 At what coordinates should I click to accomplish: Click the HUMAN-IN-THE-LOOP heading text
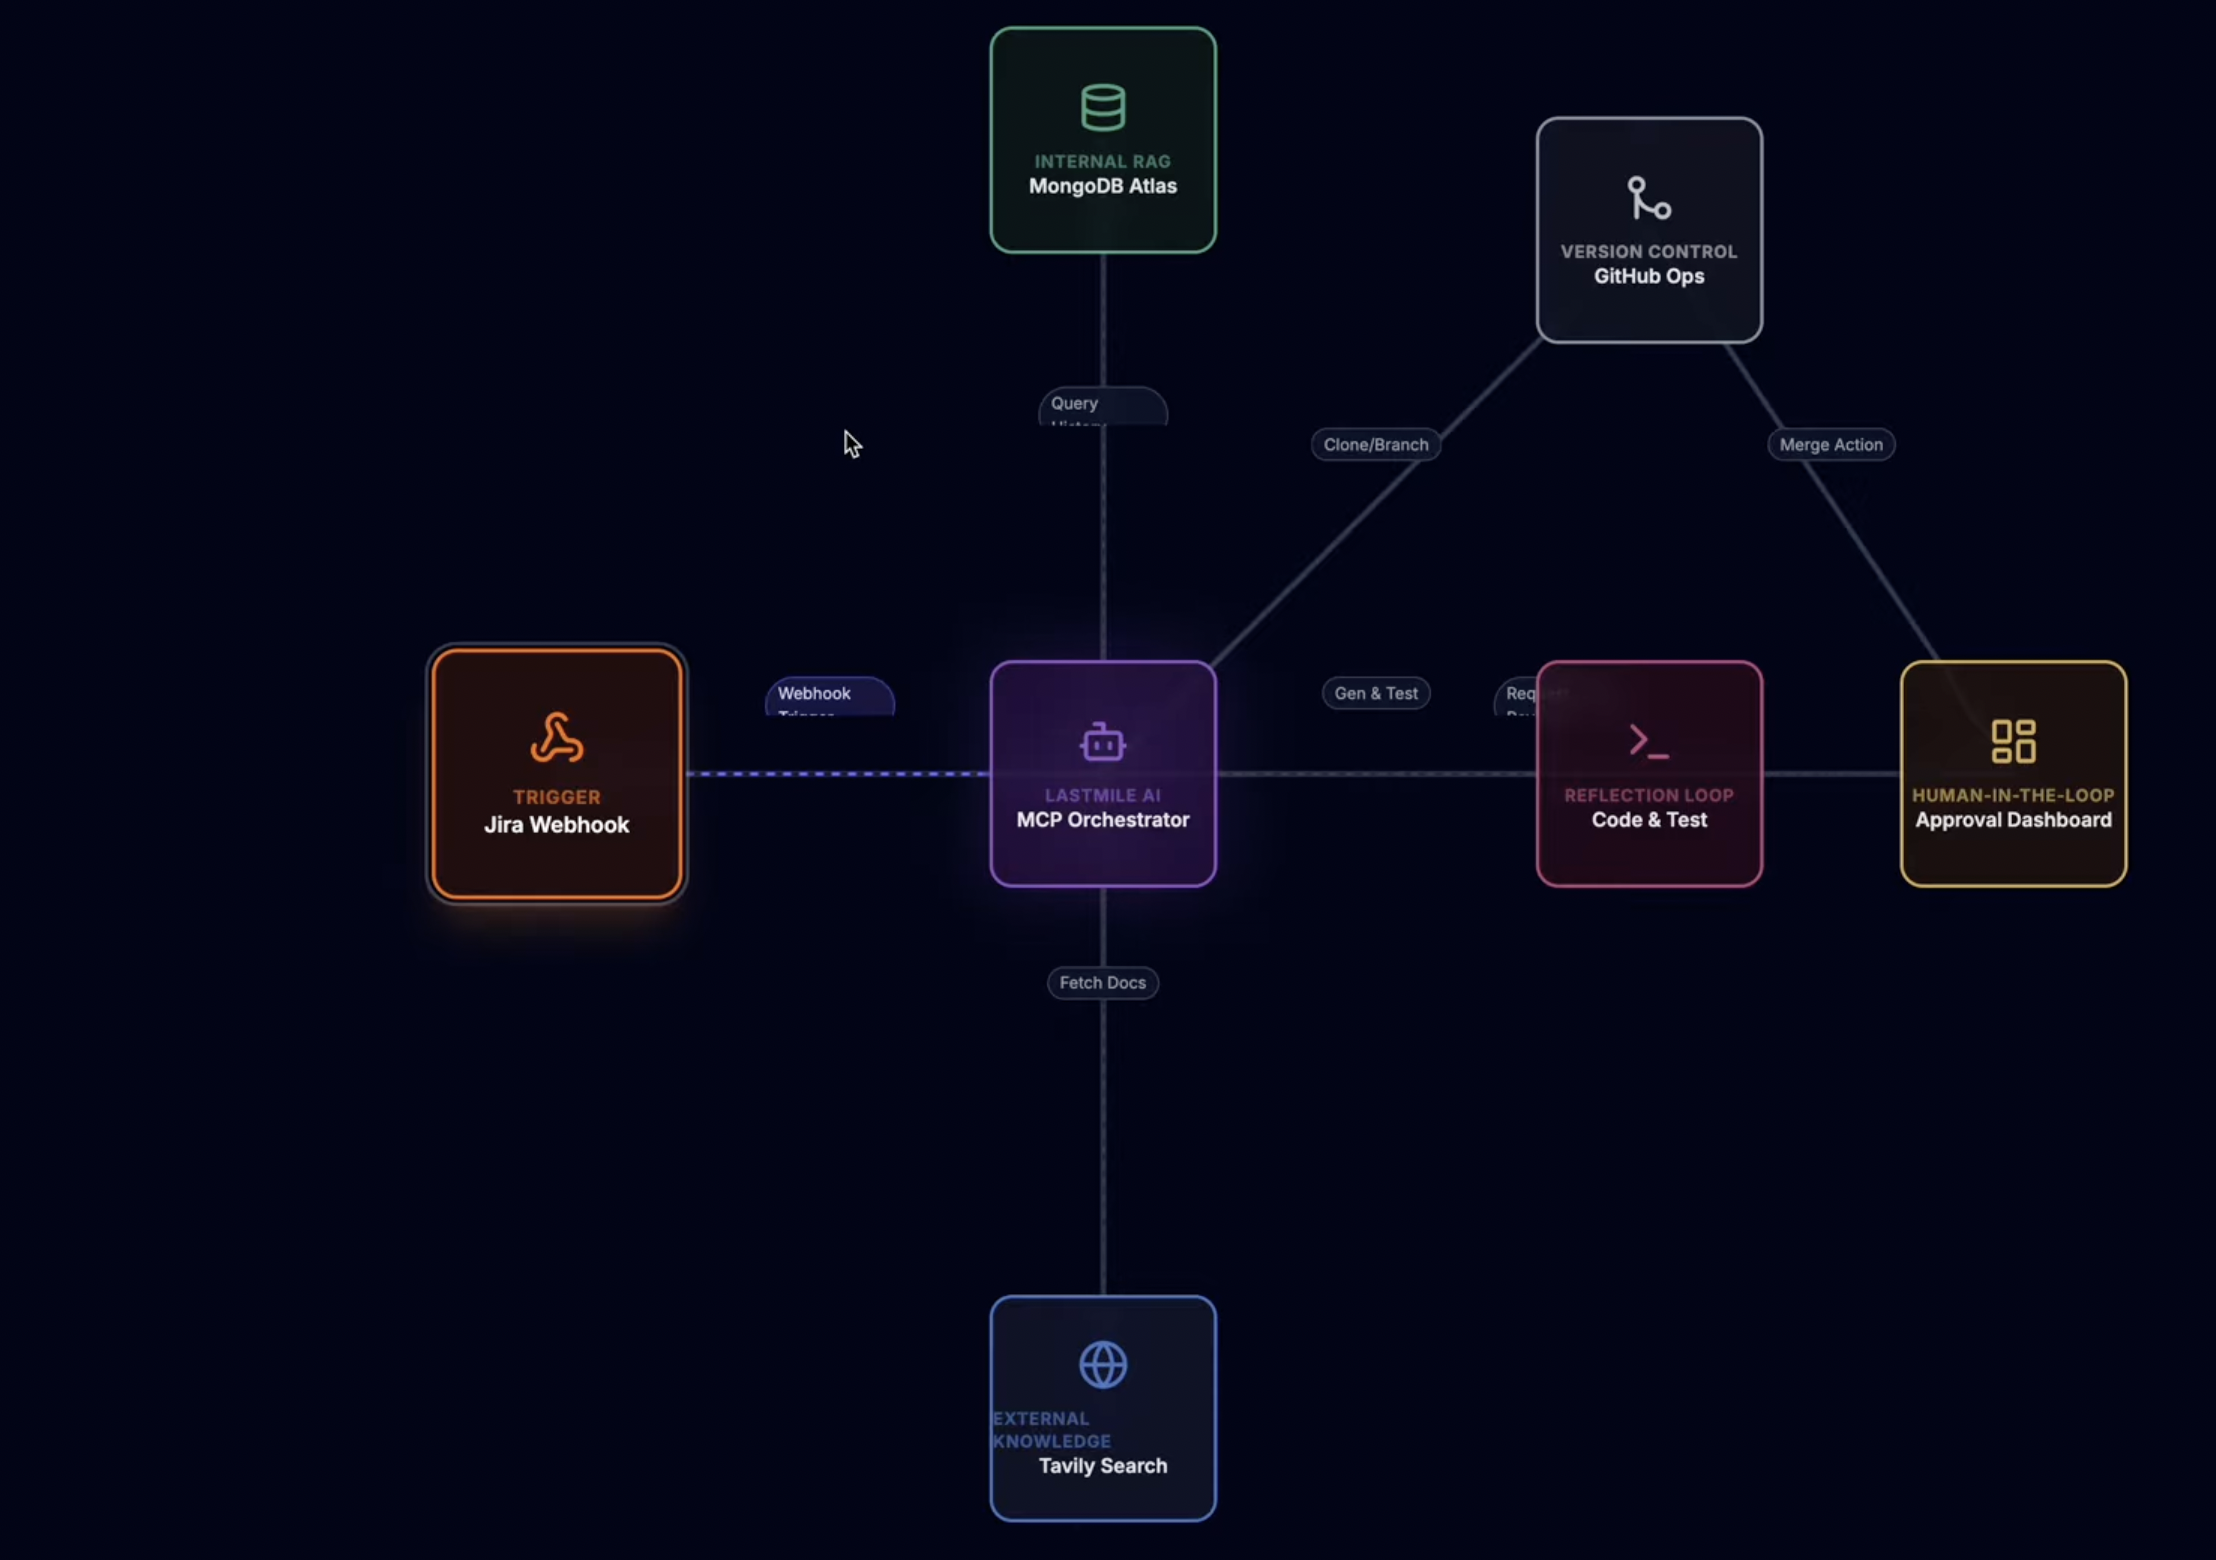coord(2013,795)
